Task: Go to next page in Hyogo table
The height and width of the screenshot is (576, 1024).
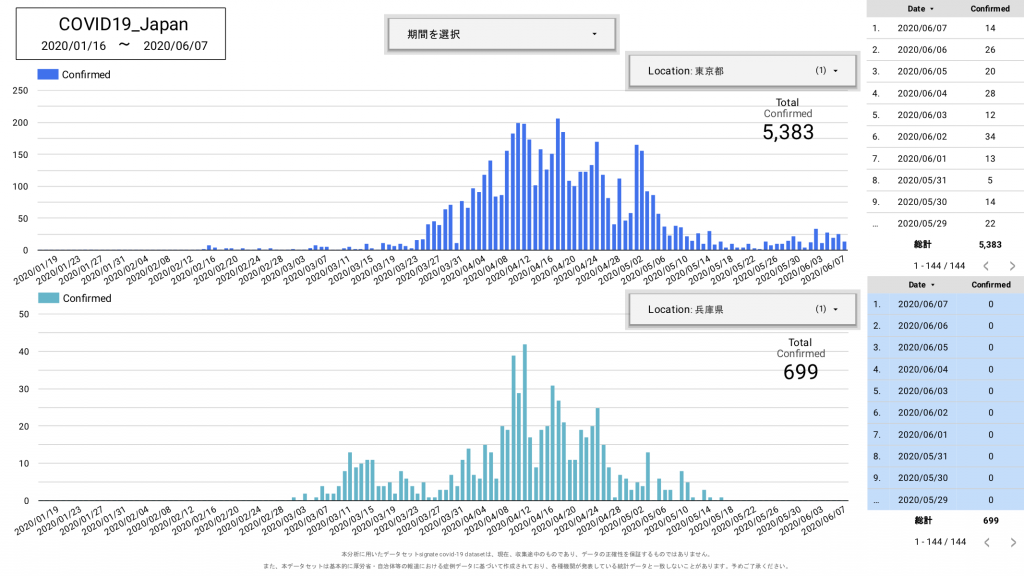Action: [x=1012, y=542]
